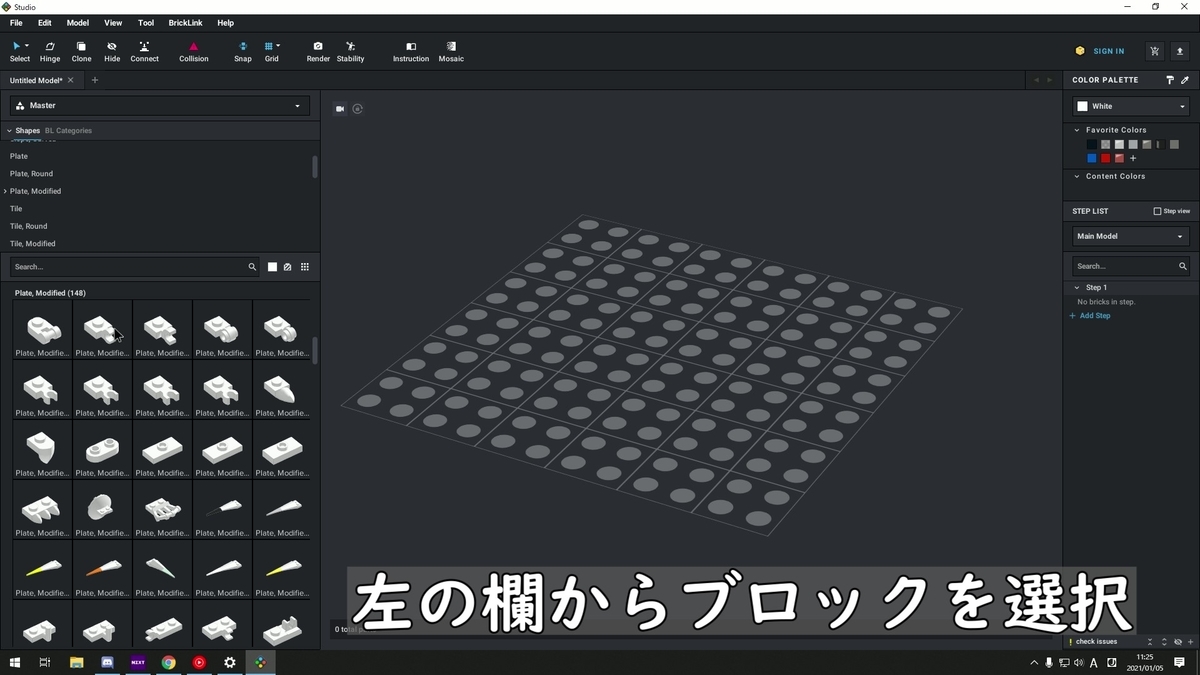Open the Main Model dropdown
This screenshot has height=675, width=1200.
[1131, 236]
